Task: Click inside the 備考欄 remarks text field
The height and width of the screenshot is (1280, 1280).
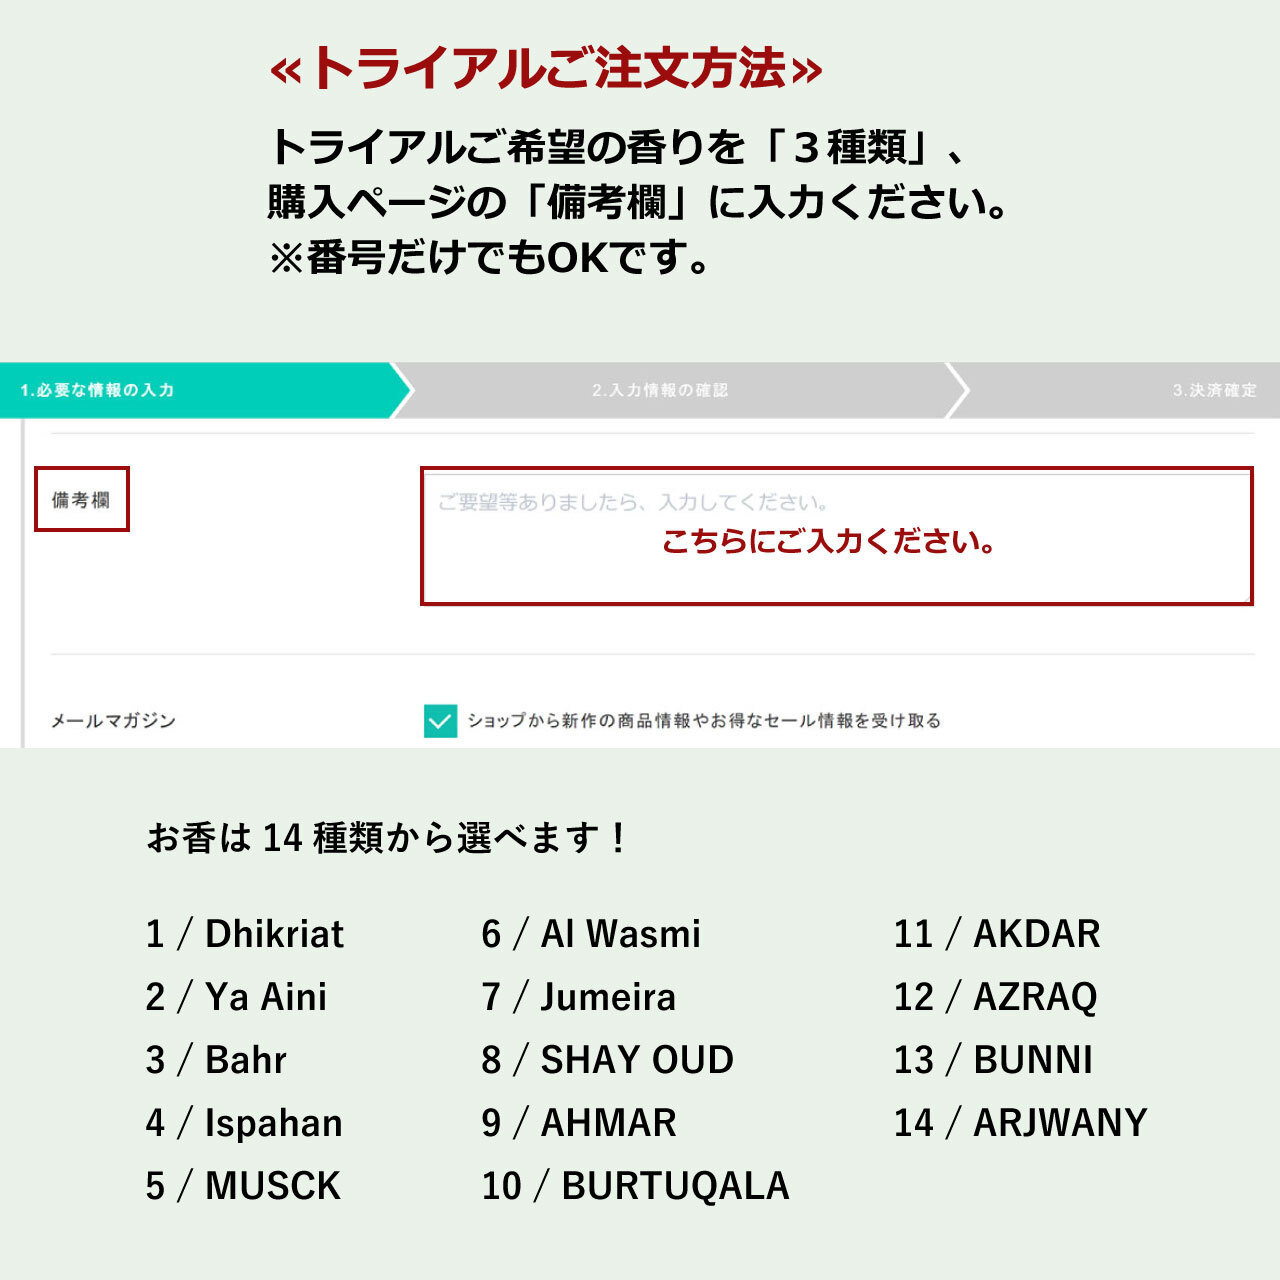Action: pyautogui.click(x=837, y=536)
